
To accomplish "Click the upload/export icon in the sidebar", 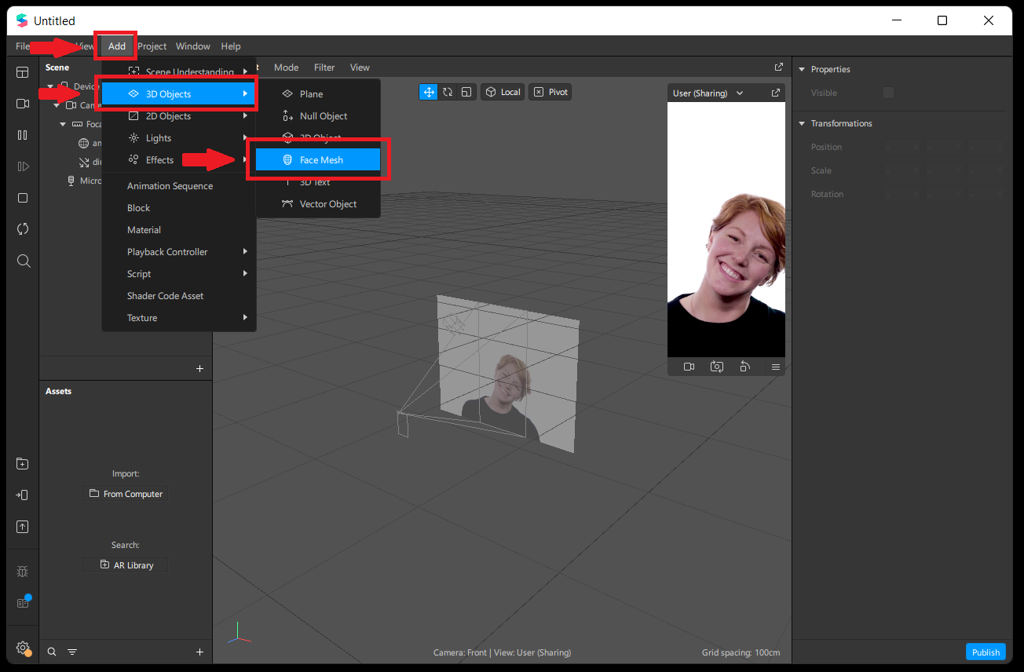I will pos(22,526).
